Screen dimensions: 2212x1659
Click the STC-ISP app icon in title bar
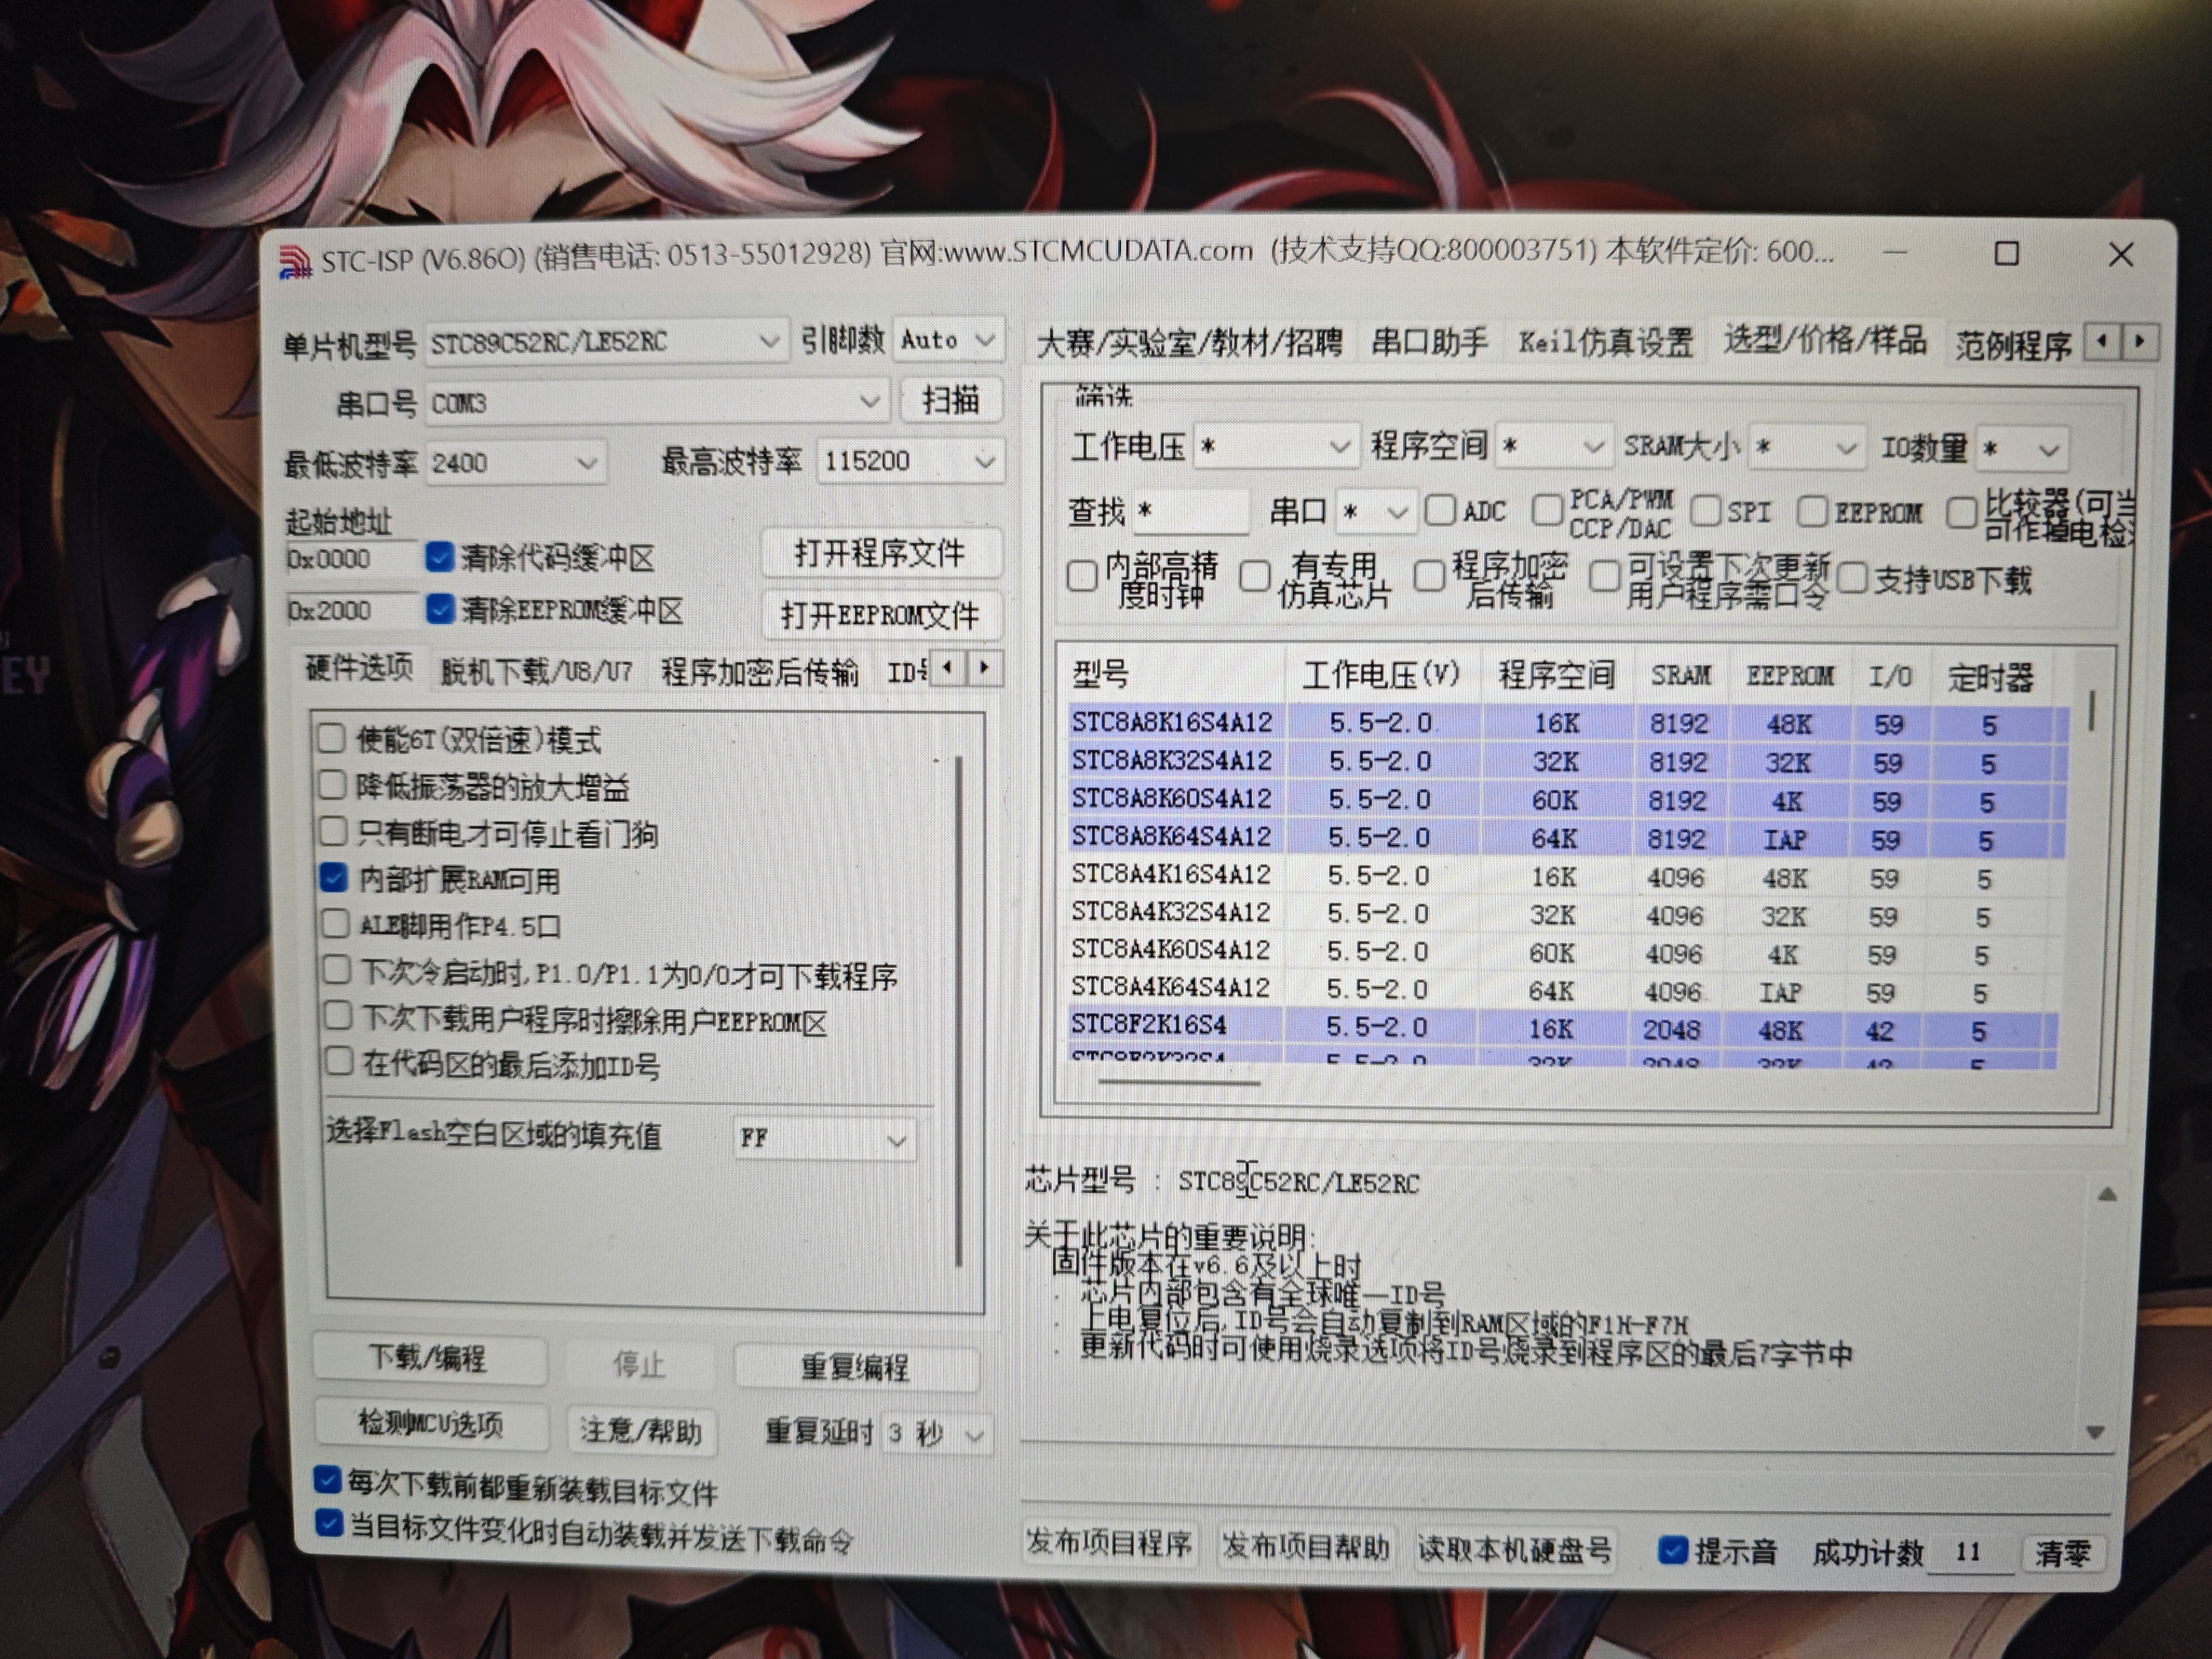(295, 262)
